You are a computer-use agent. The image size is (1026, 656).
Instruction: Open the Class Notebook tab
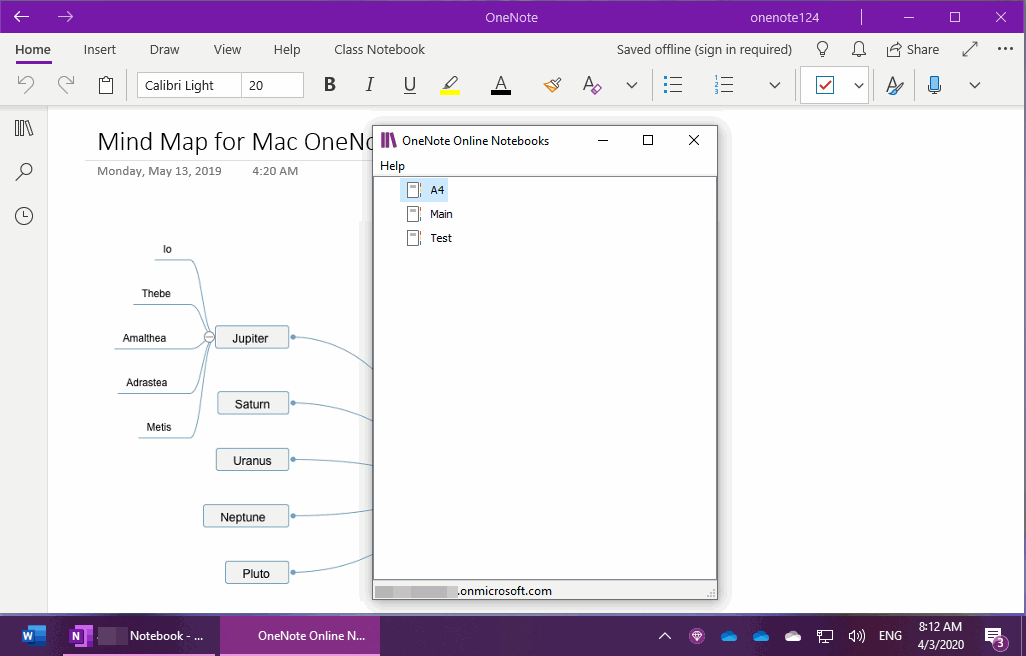(380, 50)
